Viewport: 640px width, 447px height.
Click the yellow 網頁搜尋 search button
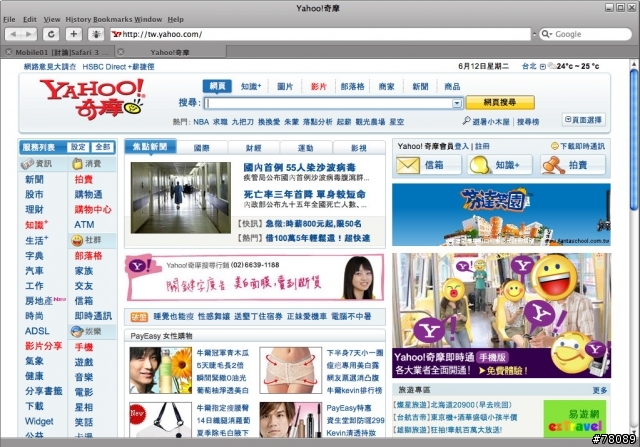(500, 102)
